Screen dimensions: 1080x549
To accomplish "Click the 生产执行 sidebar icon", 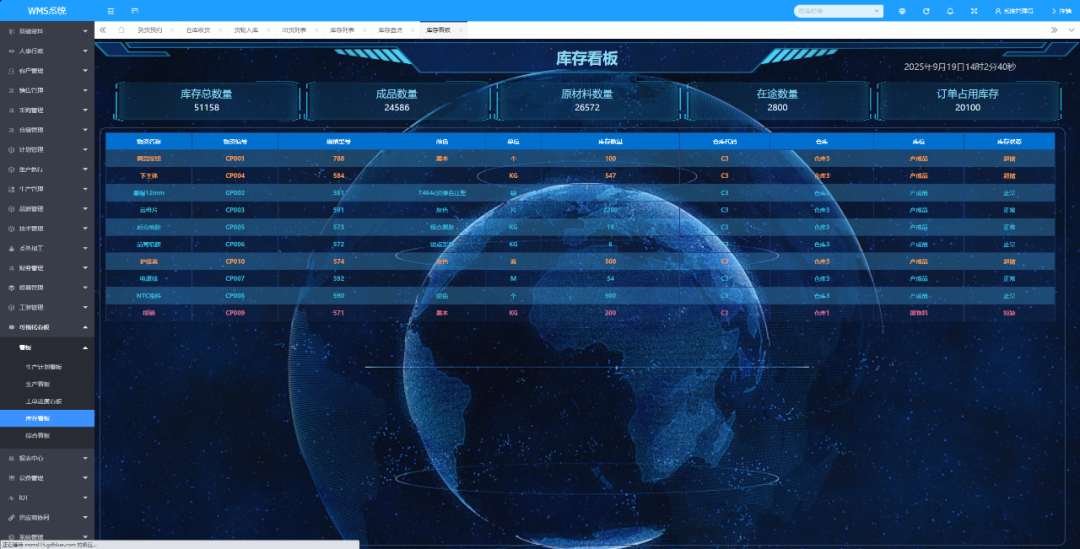I will [x=11, y=169].
